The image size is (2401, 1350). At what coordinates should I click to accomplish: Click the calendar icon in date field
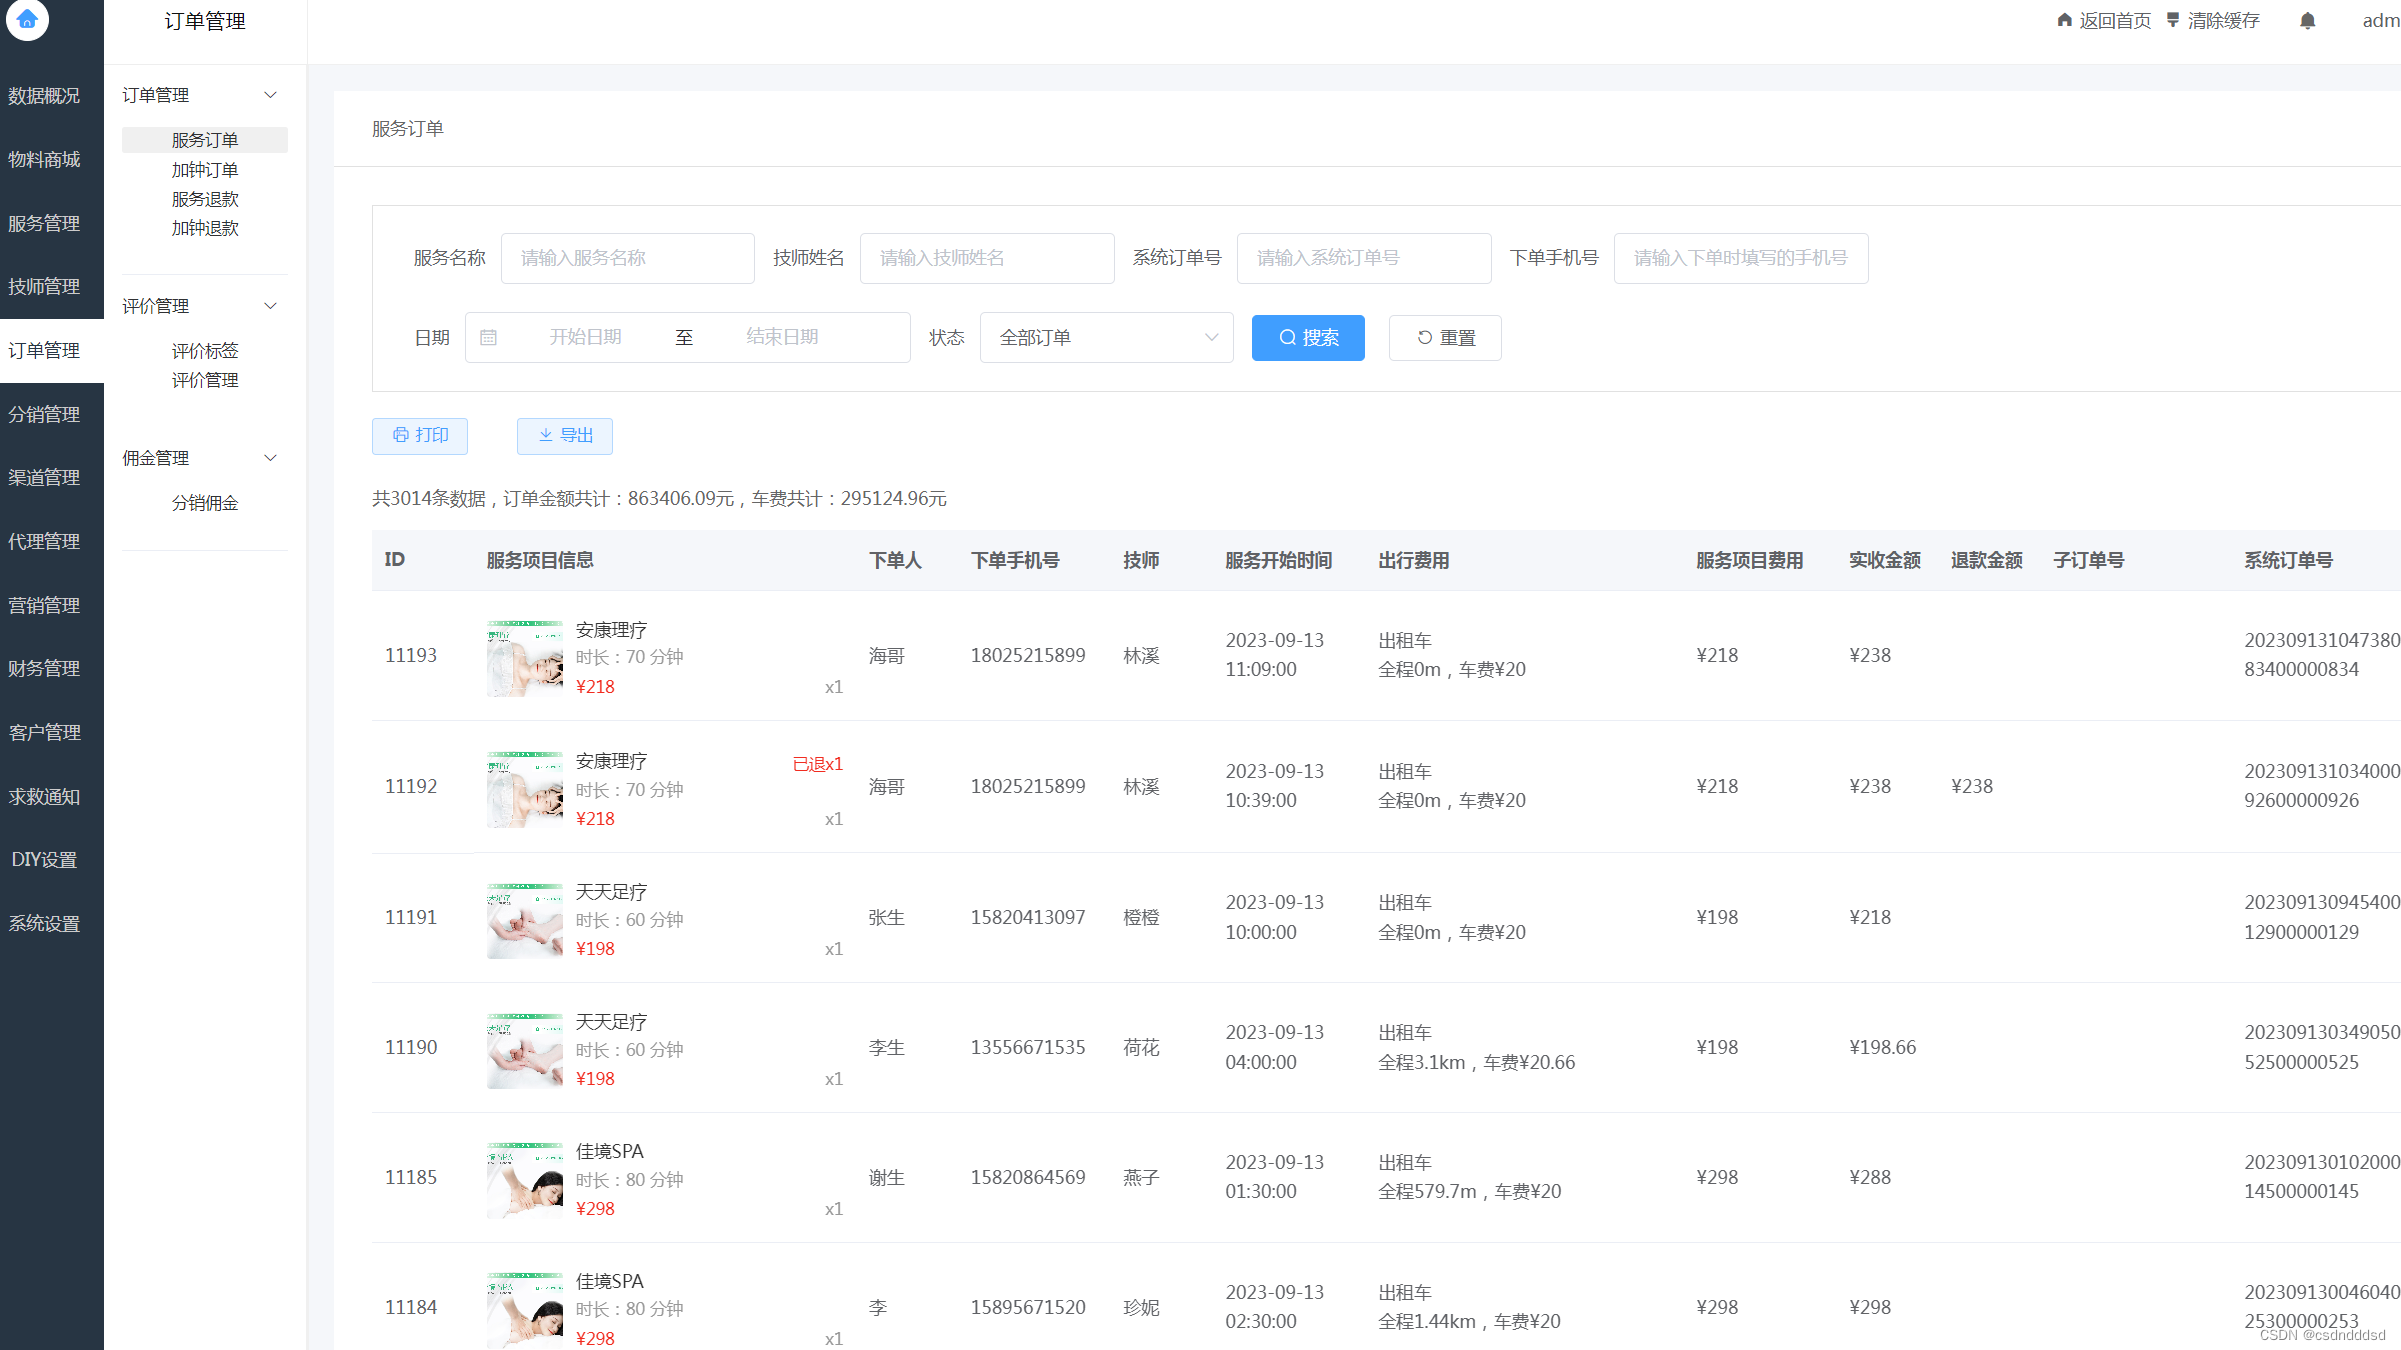click(x=489, y=338)
